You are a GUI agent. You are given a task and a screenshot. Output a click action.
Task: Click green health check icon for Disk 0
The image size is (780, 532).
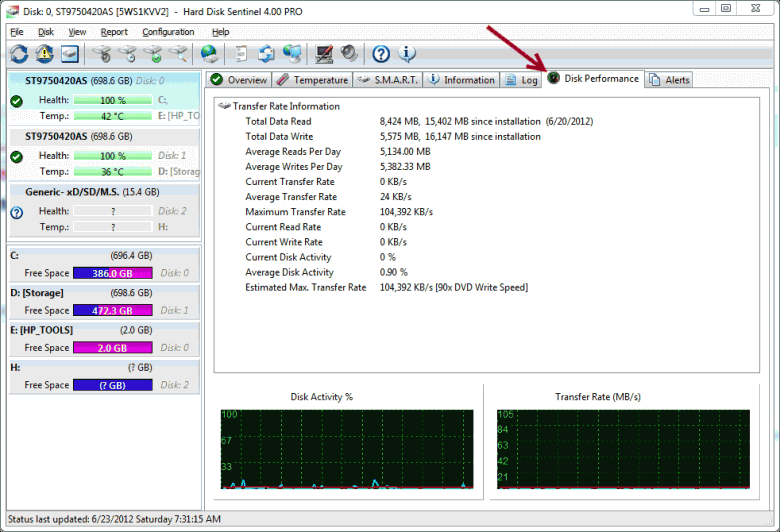[16, 102]
